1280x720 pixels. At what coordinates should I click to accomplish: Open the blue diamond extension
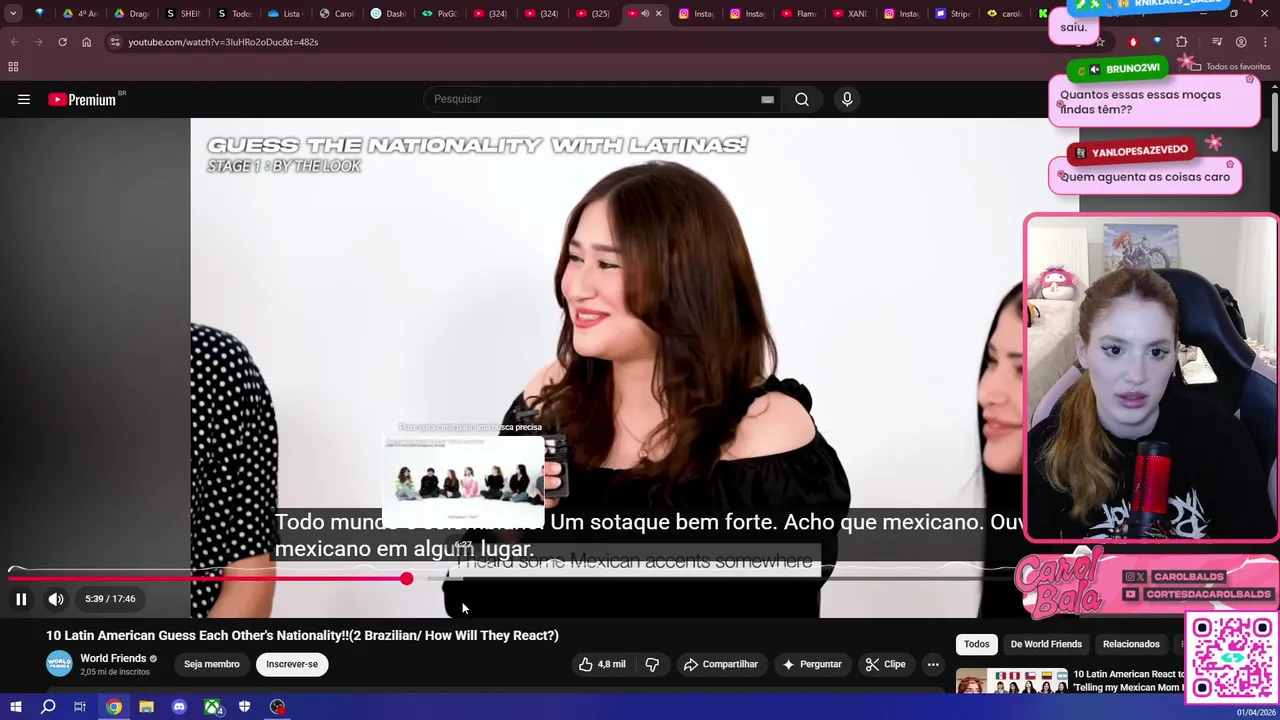click(1157, 42)
